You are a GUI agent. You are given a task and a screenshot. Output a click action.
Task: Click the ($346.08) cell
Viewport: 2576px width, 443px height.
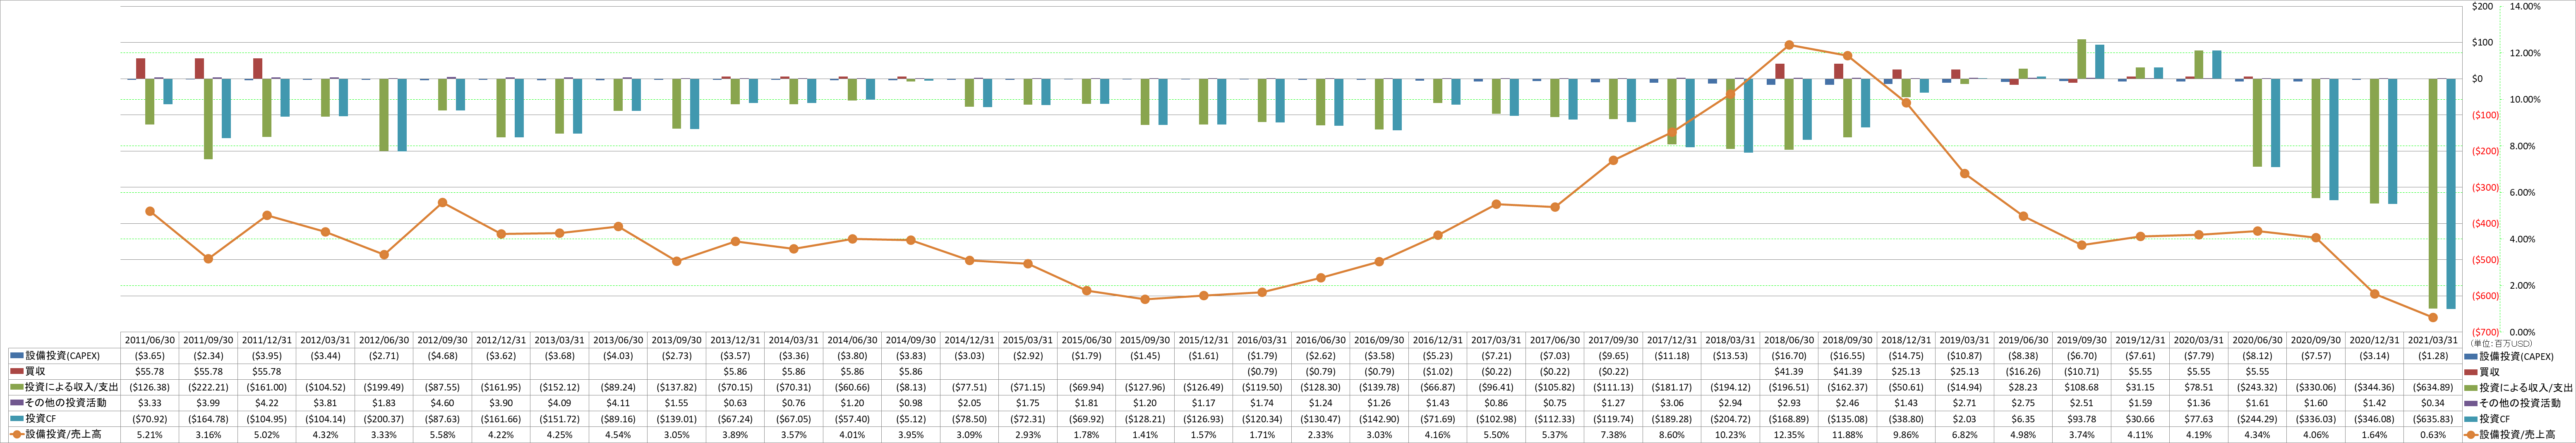point(2374,419)
